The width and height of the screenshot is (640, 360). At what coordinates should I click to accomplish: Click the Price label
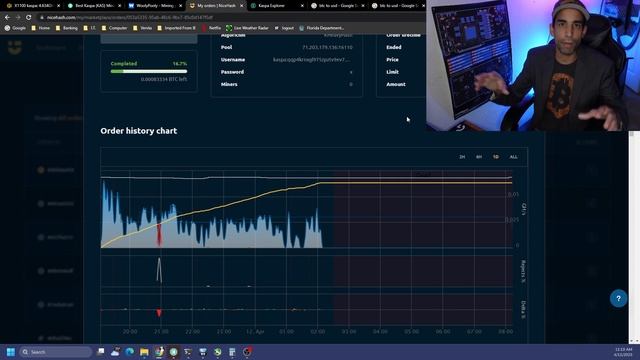point(392,60)
